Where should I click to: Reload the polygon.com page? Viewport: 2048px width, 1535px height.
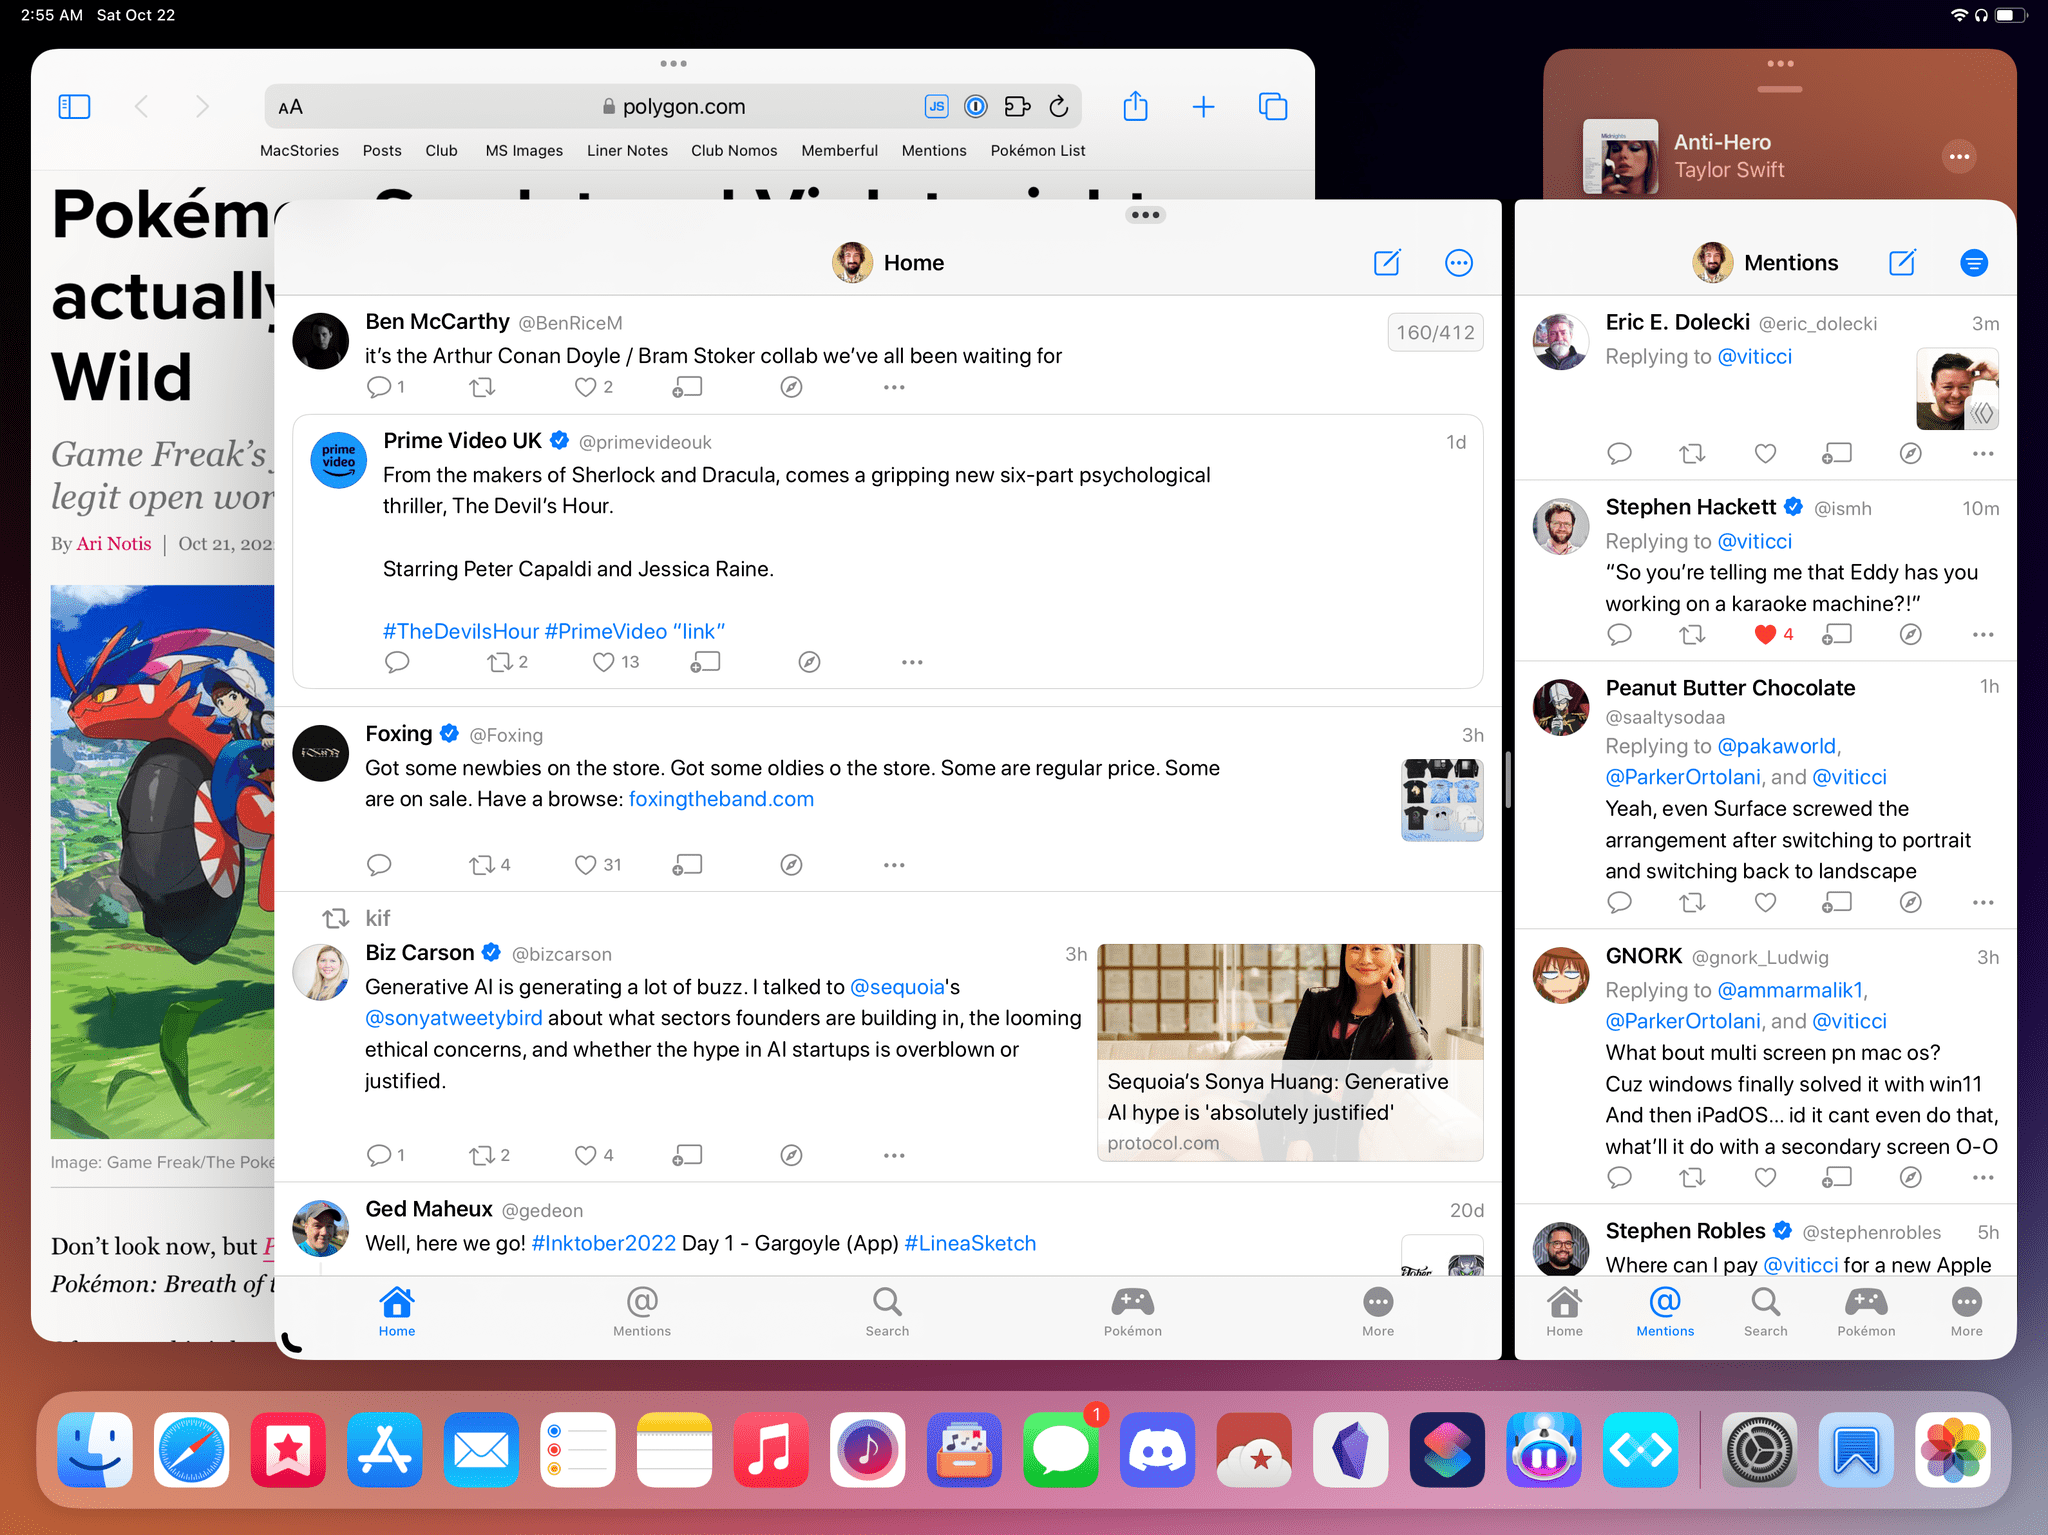click(1059, 106)
